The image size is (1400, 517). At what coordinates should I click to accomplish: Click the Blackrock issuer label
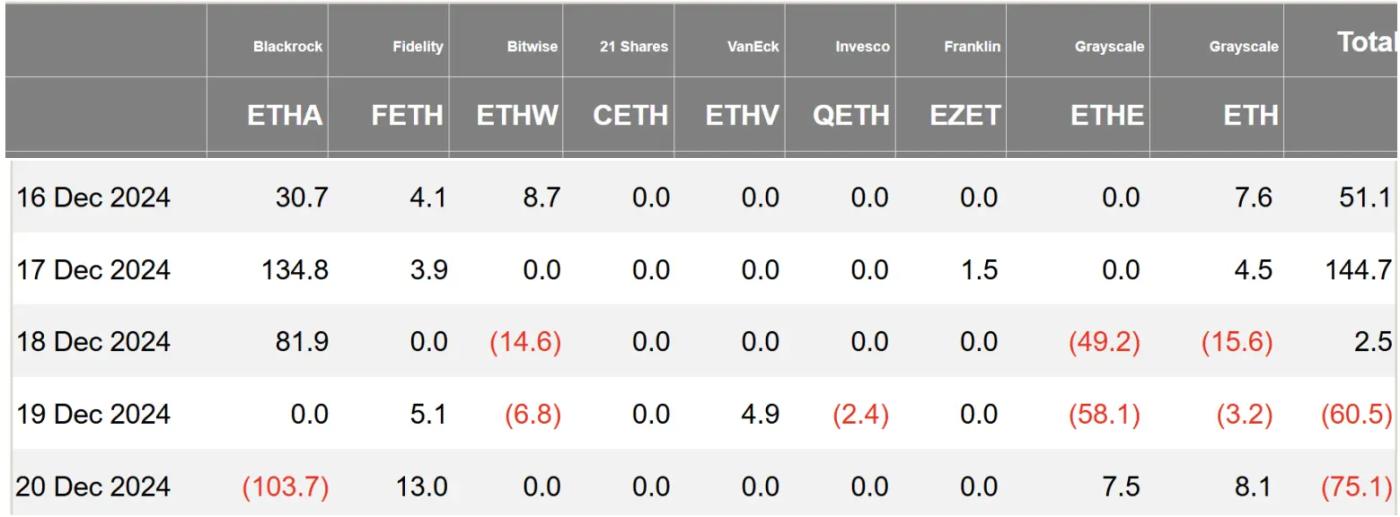(288, 47)
